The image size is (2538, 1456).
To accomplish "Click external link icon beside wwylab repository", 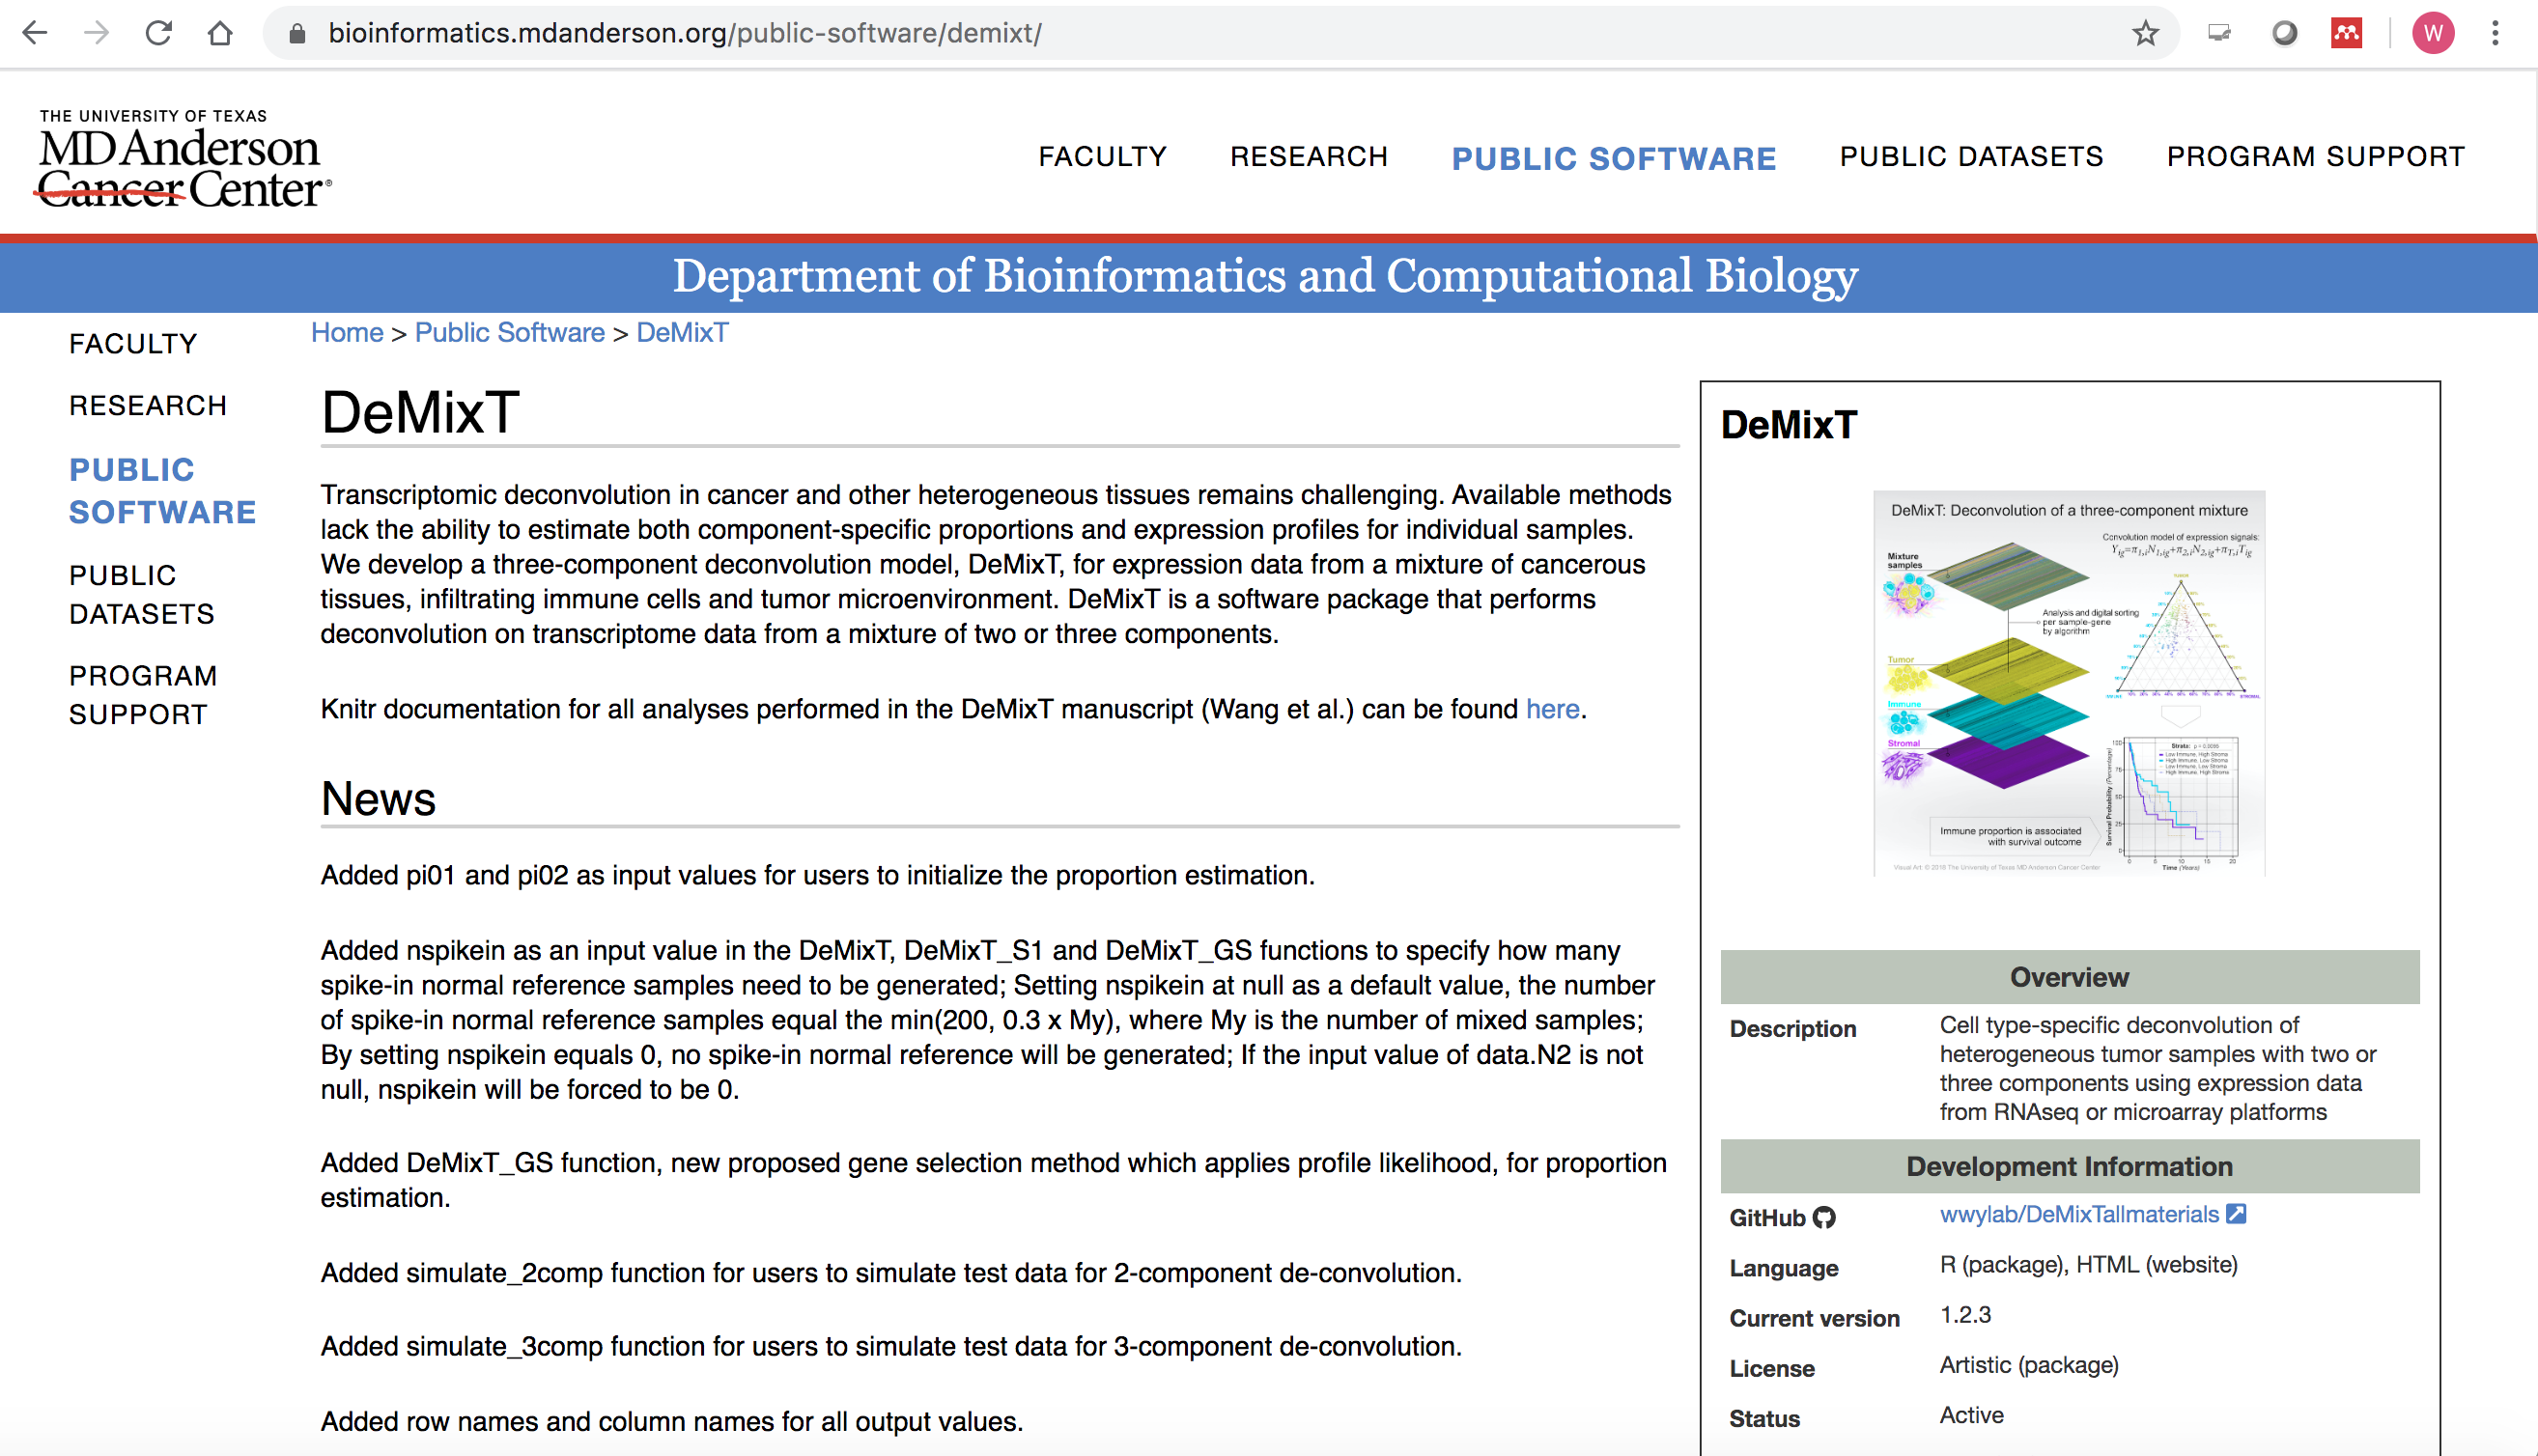I will [x=2236, y=1213].
